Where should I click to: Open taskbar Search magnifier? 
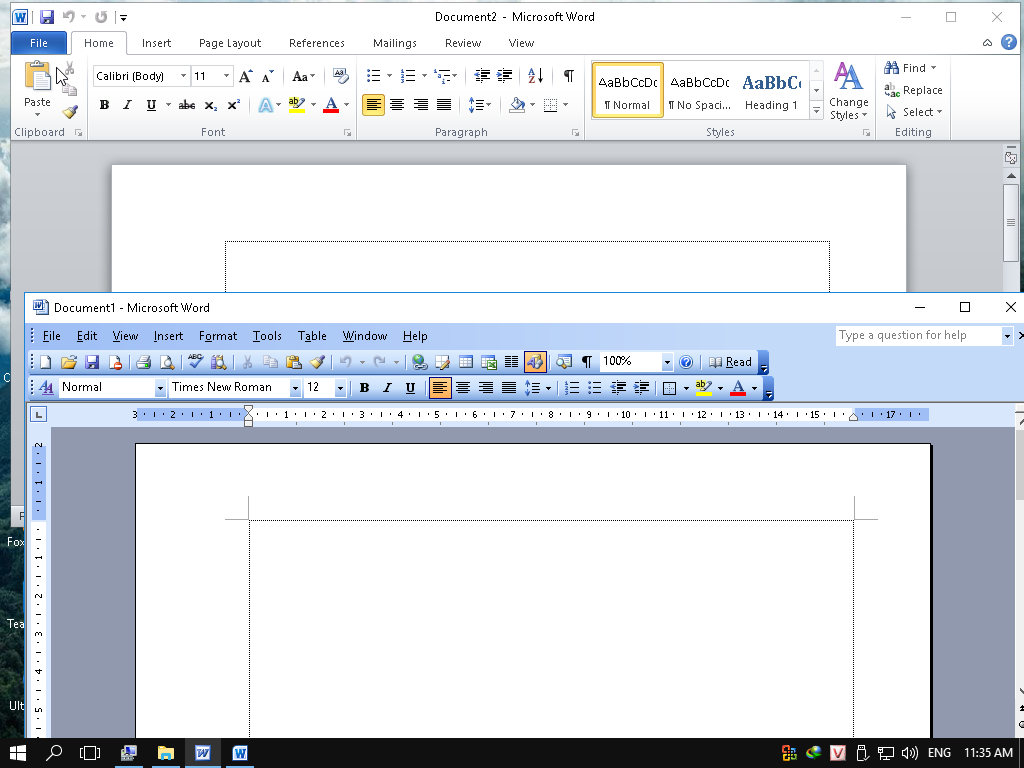pyautogui.click(x=54, y=753)
